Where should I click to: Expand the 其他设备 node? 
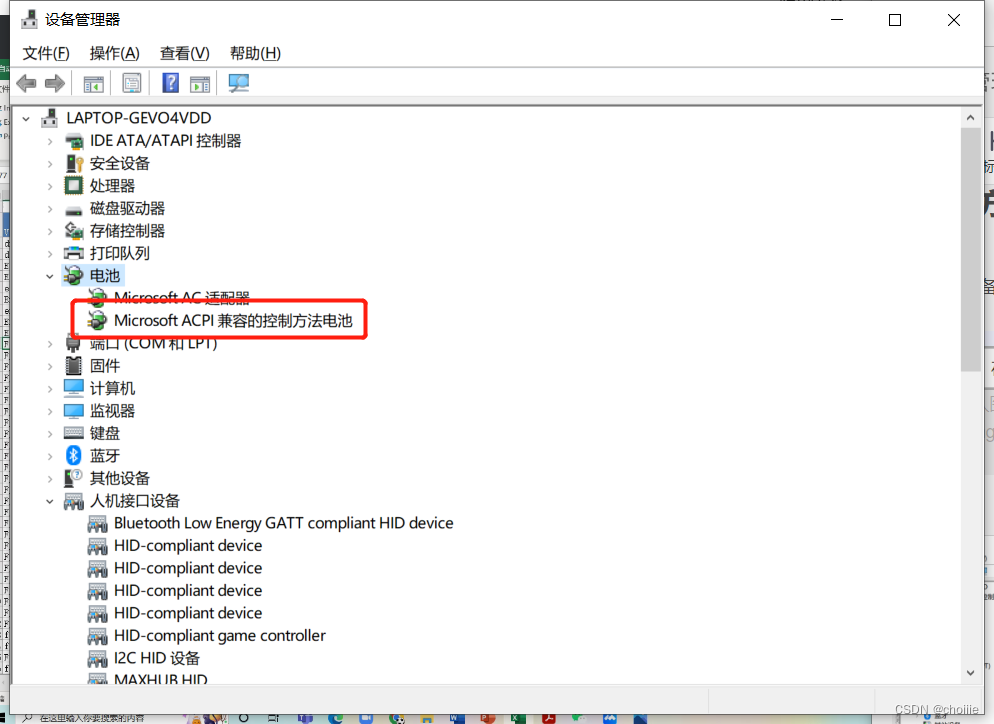[x=50, y=479]
